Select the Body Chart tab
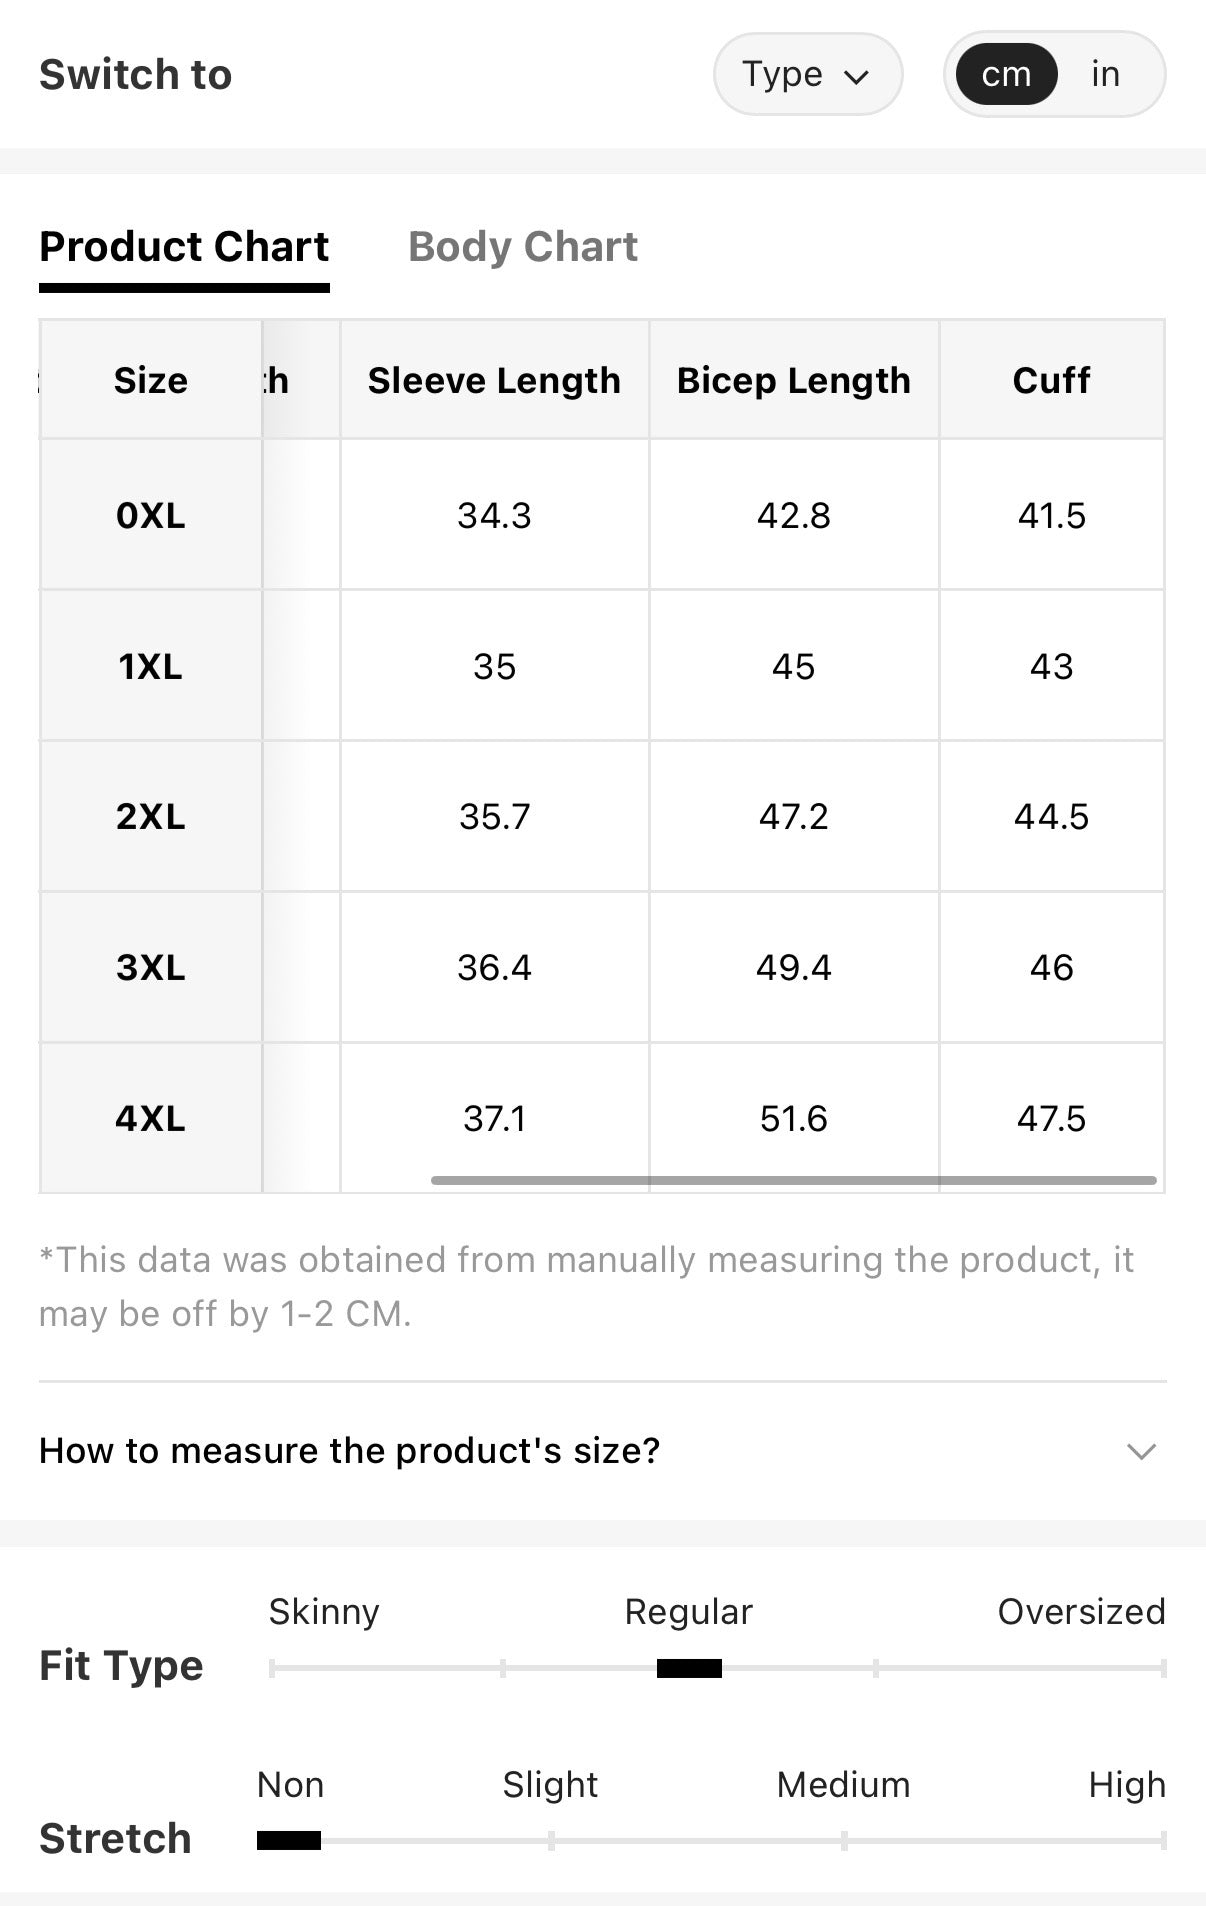1206x1906 pixels. [x=523, y=247]
